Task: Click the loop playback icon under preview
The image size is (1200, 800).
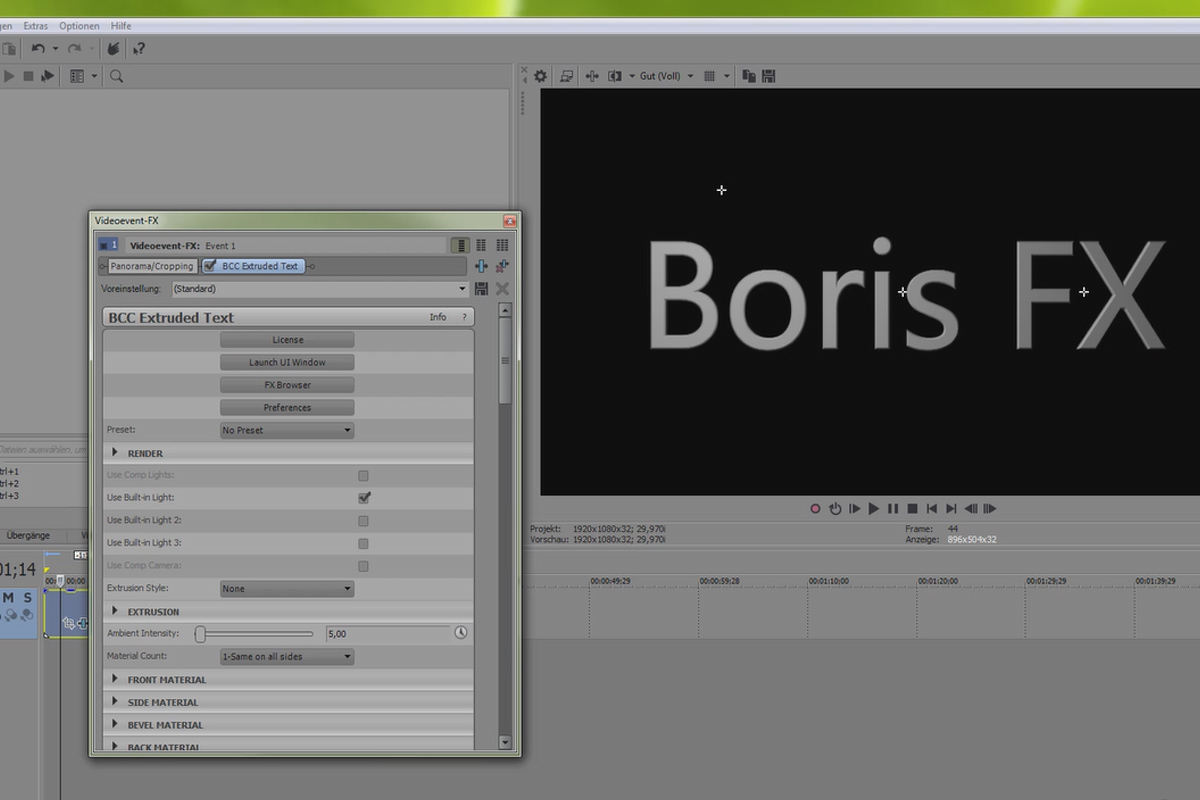Action: (835, 508)
